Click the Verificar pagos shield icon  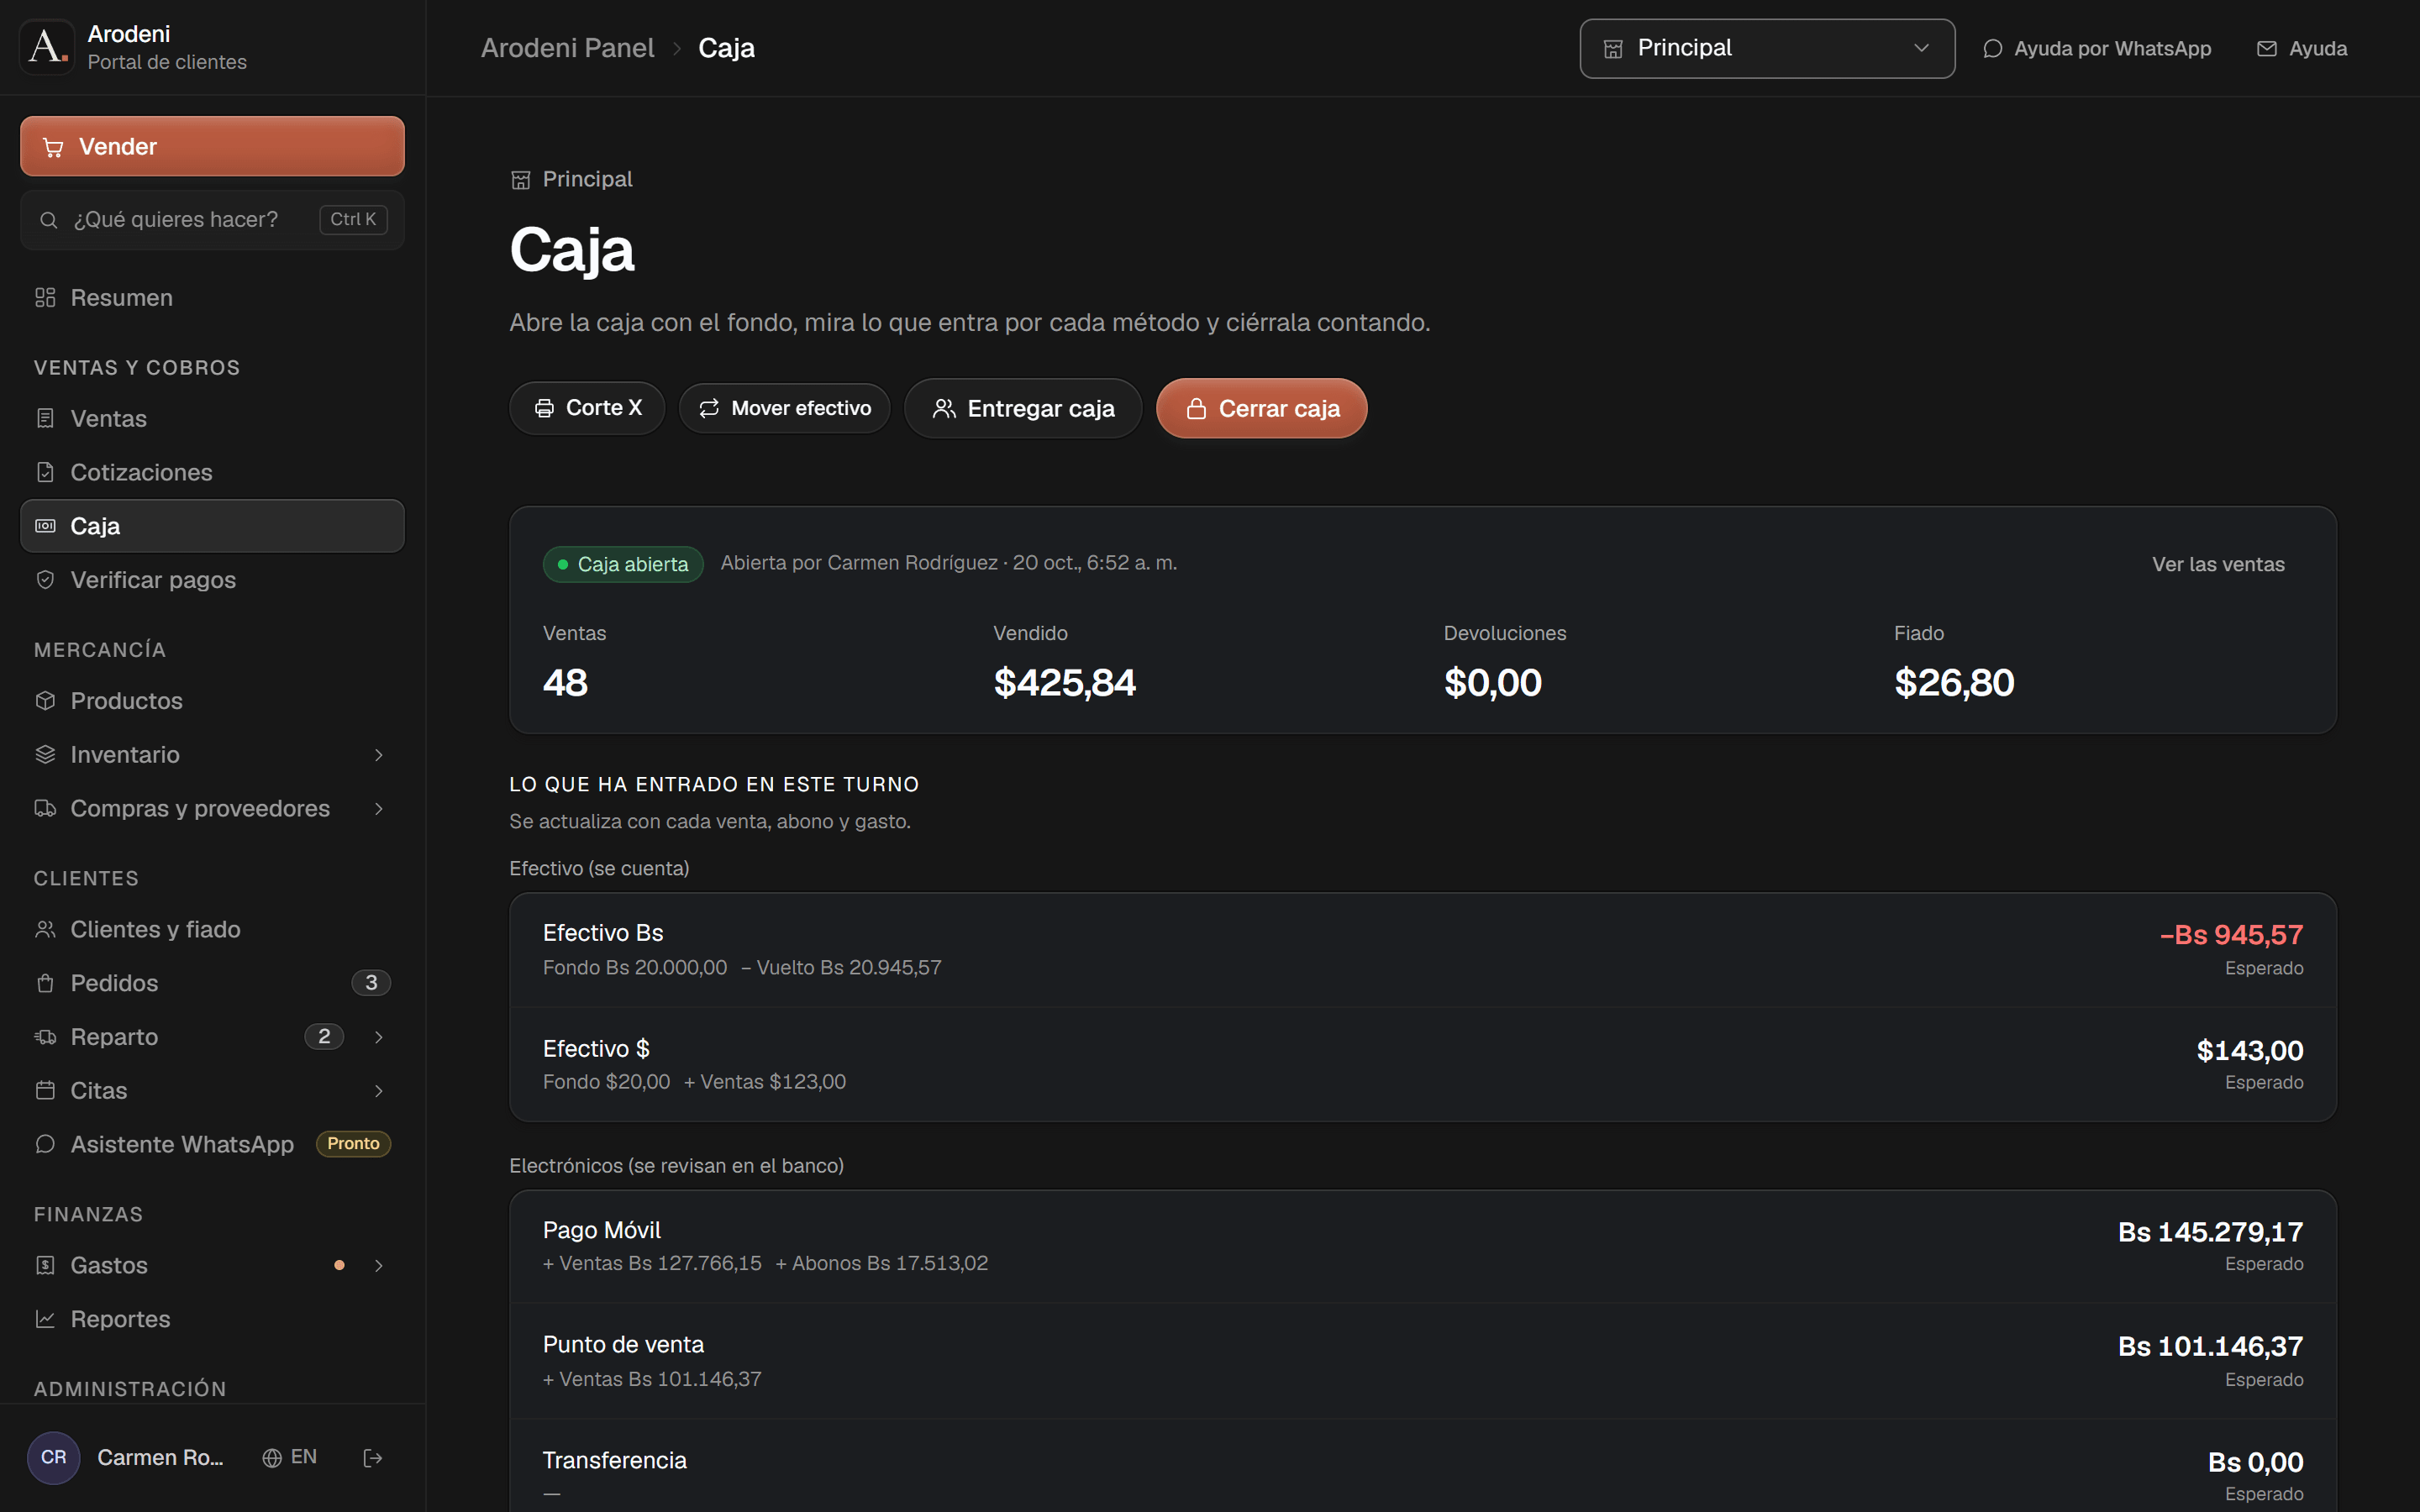pyautogui.click(x=45, y=580)
